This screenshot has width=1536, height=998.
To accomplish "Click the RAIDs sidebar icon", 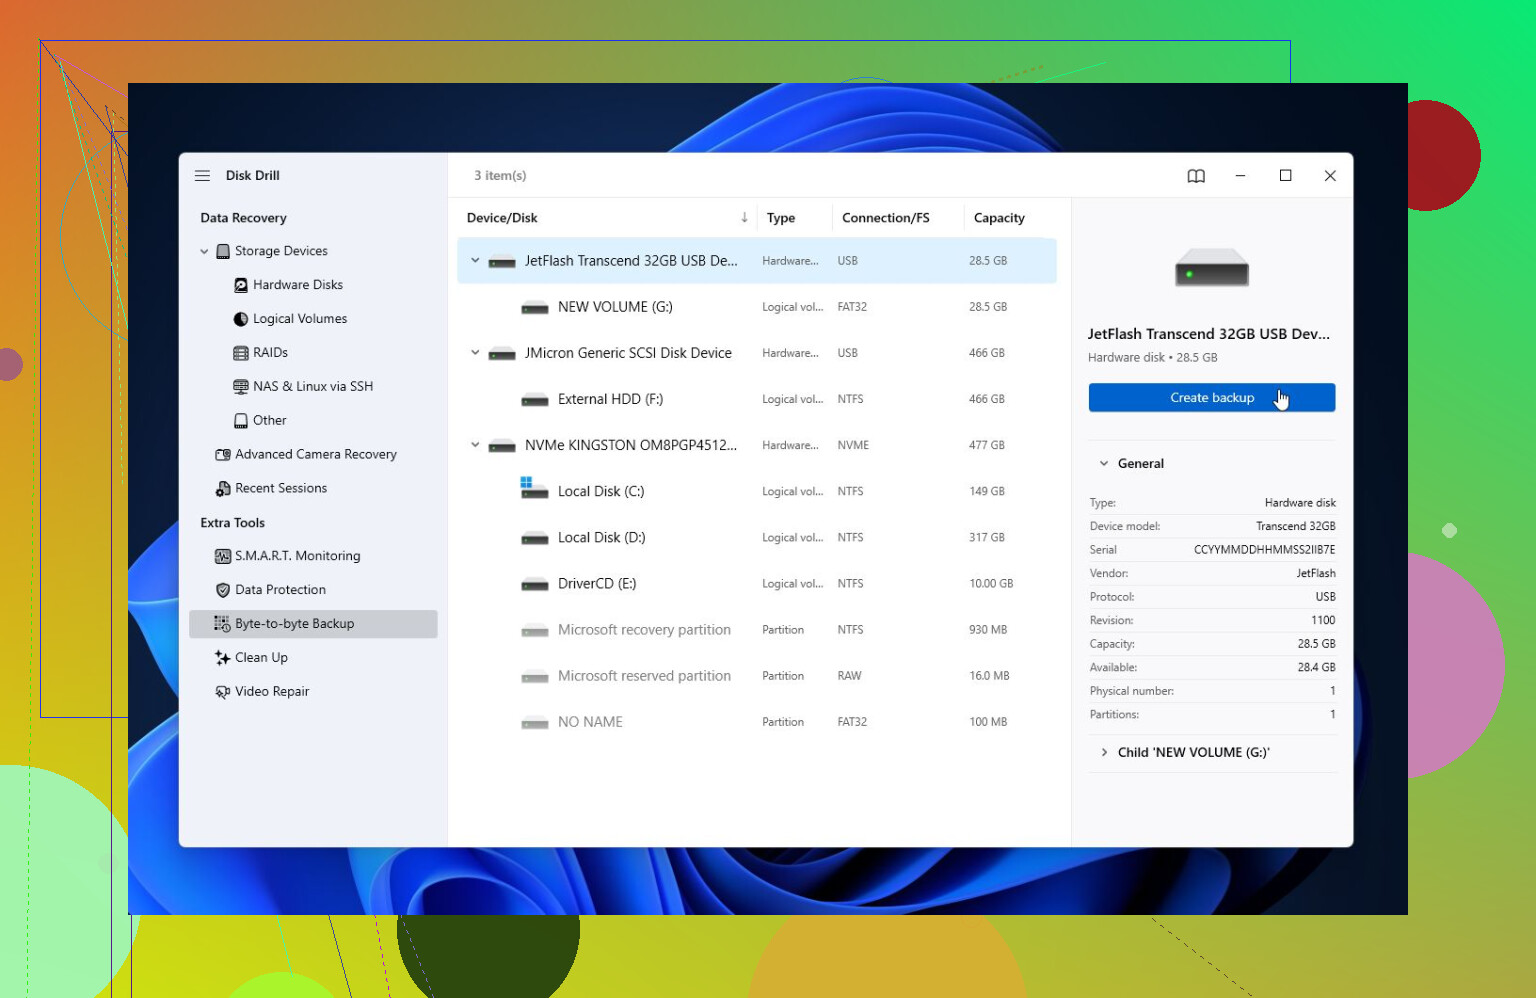I will [241, 353].
